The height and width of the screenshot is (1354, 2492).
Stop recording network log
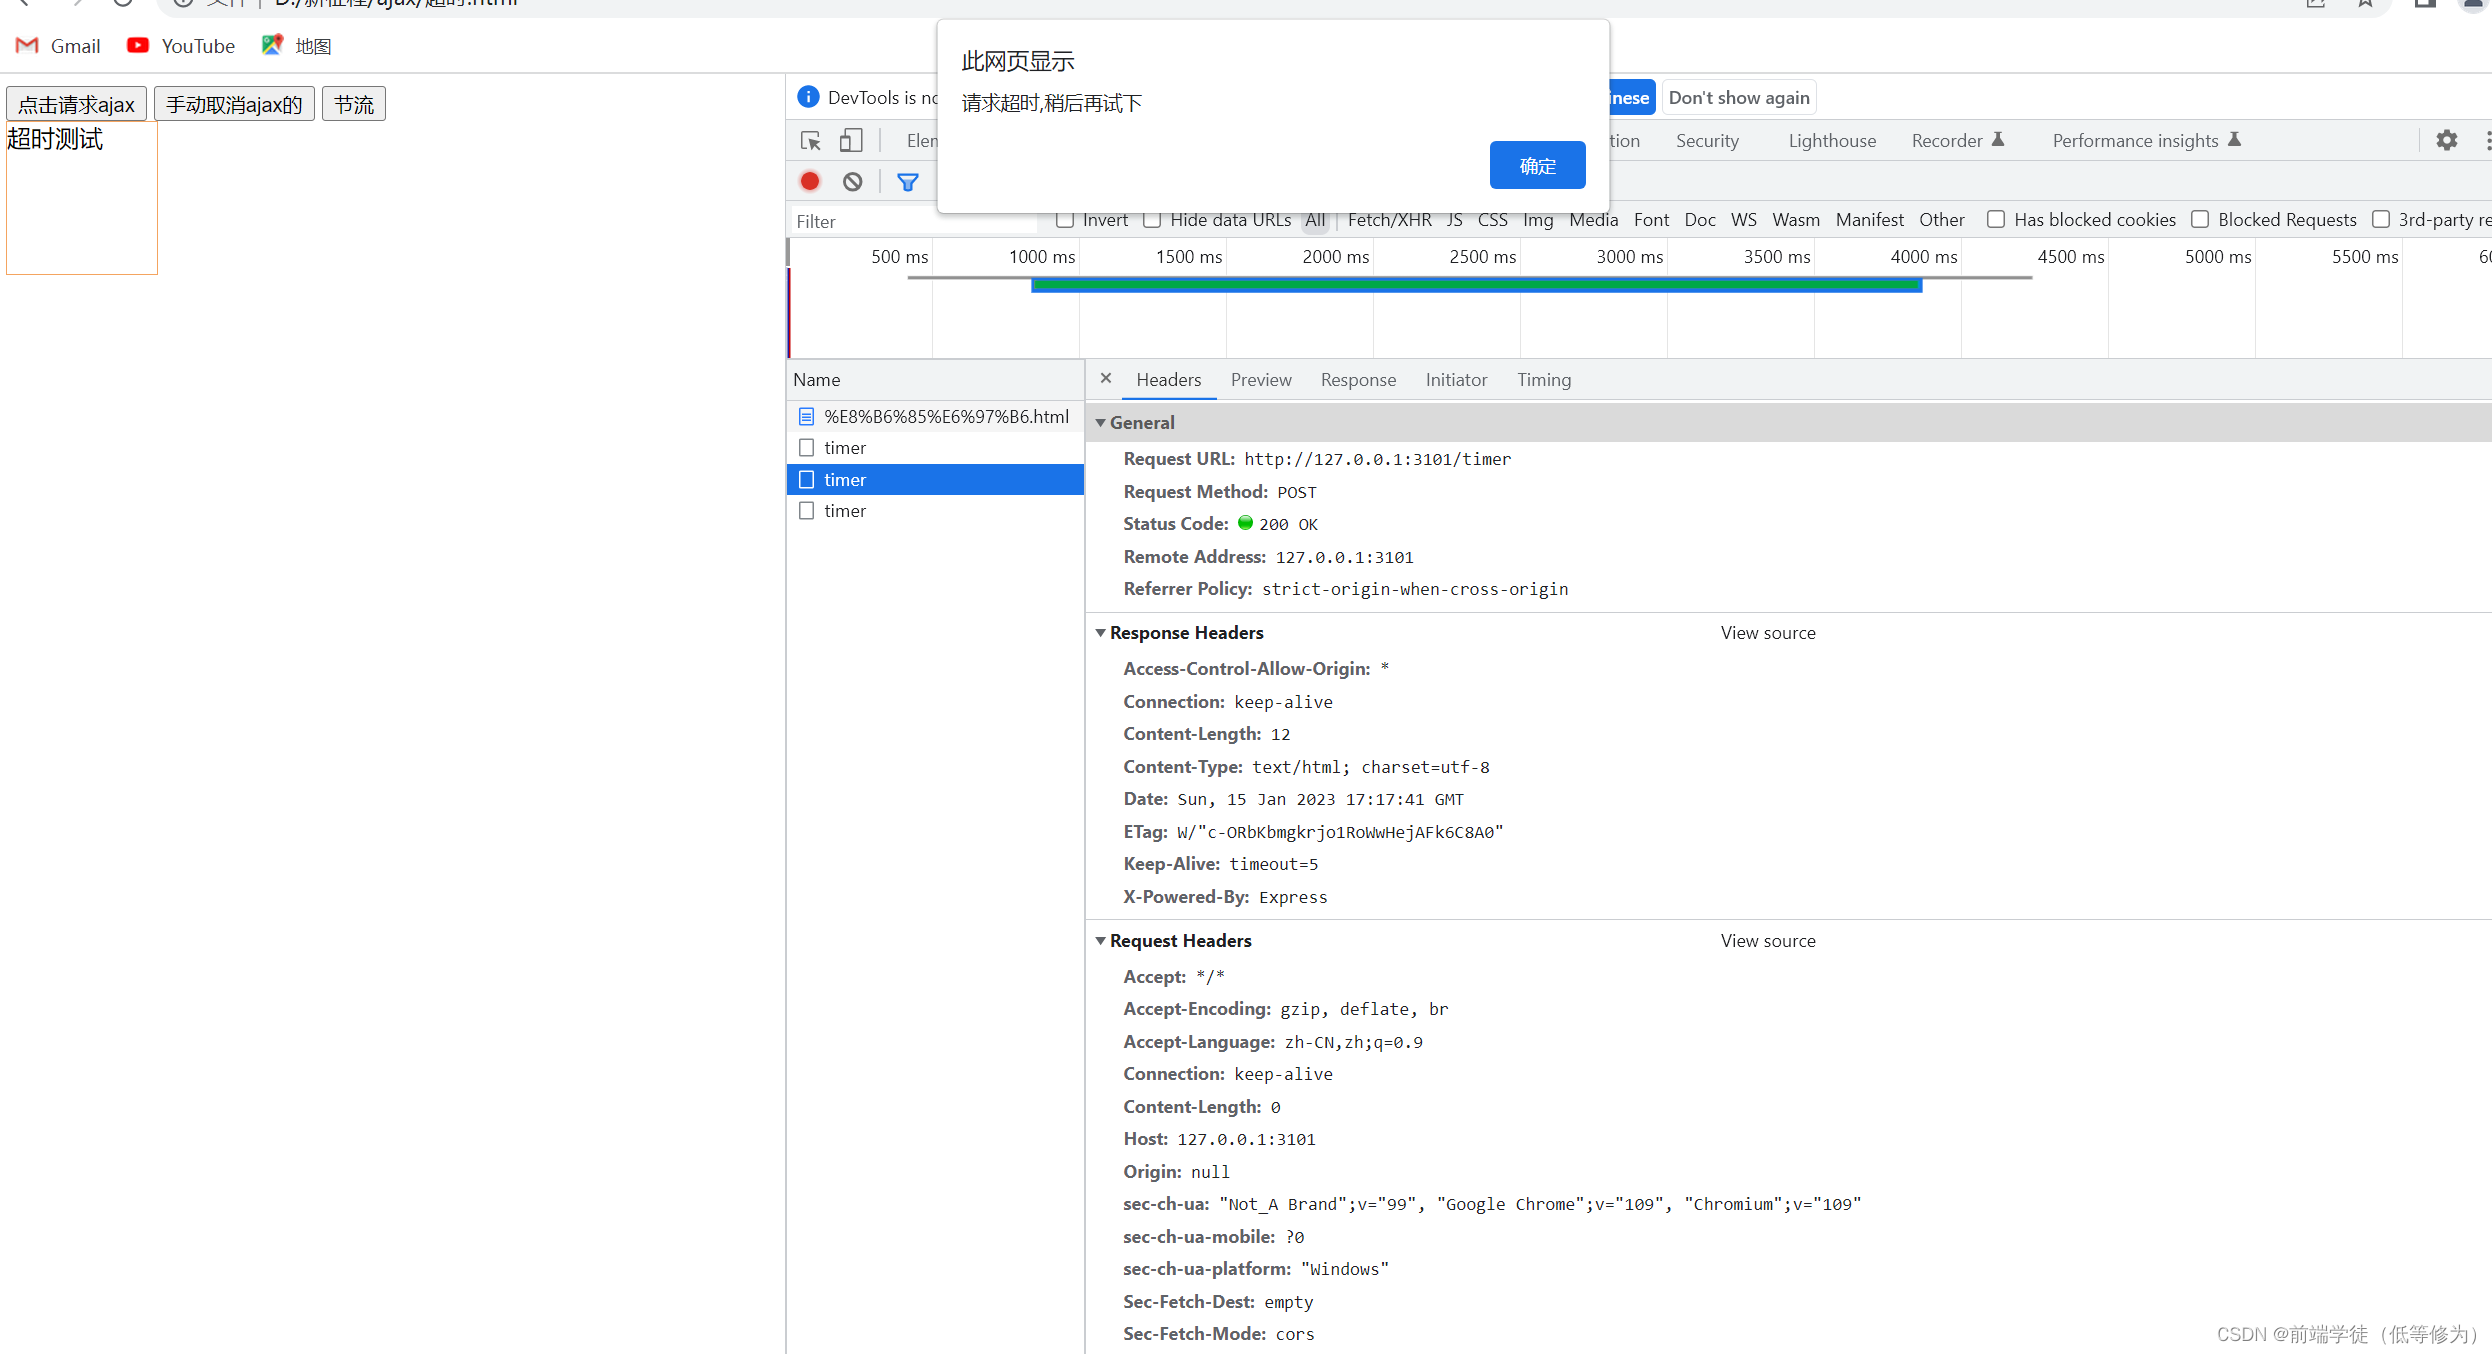(x=810, y=181)
